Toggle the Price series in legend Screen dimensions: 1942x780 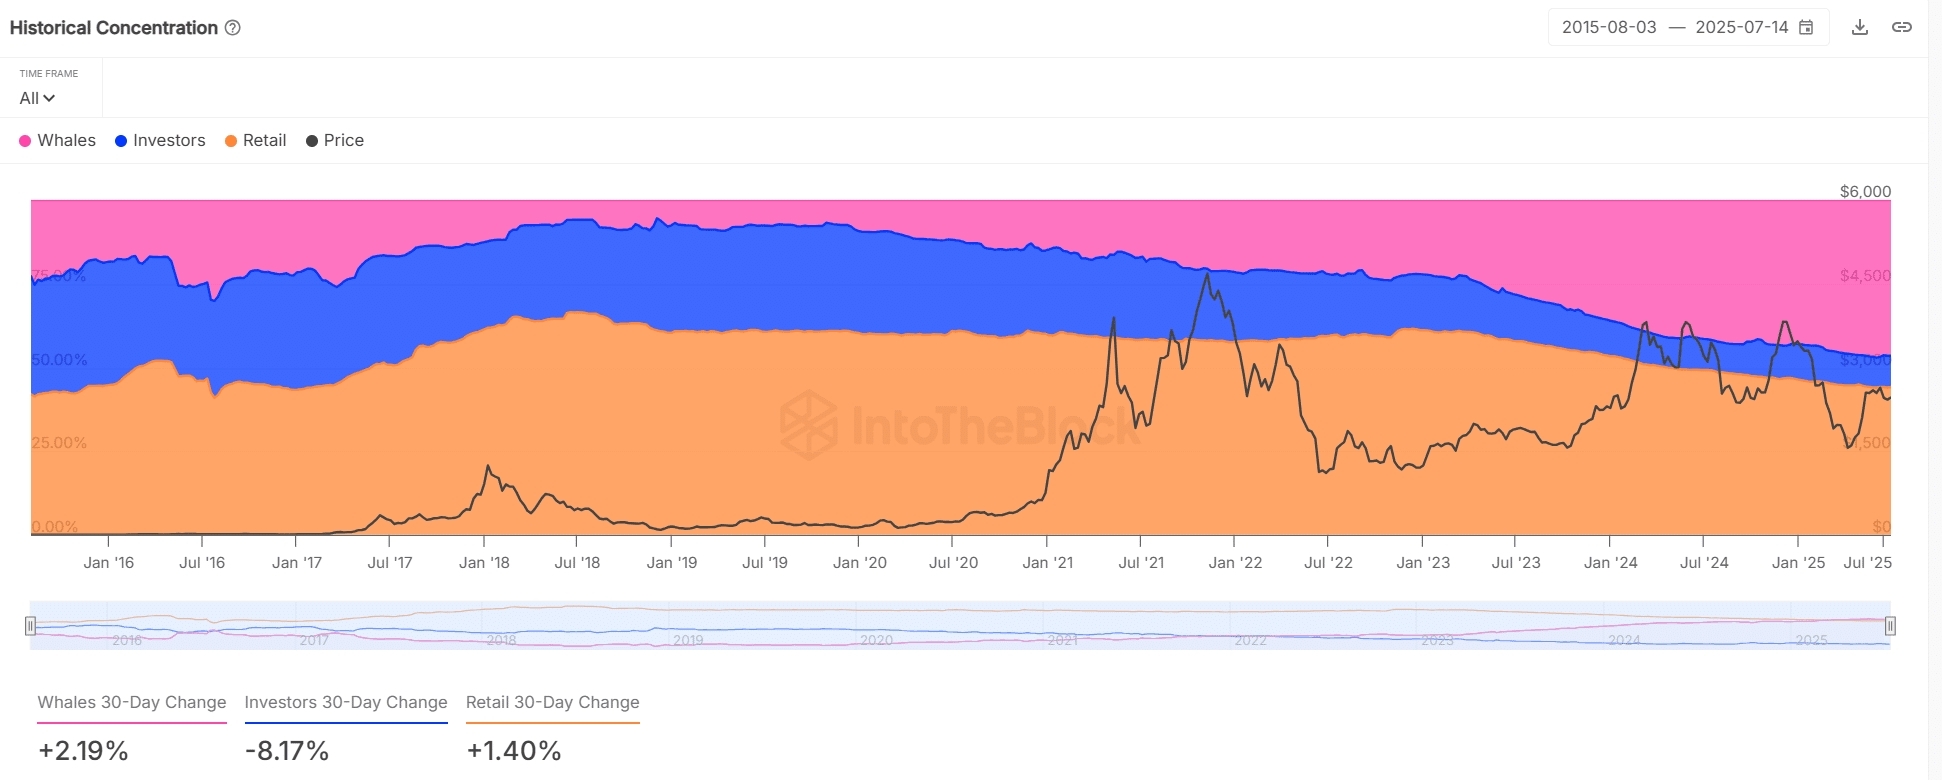click(335, 141)
